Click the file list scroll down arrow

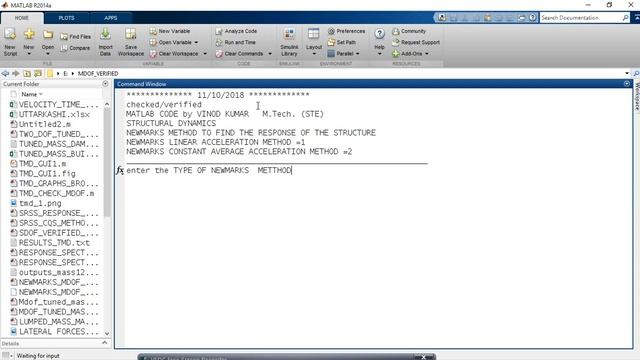pos(107,333)
